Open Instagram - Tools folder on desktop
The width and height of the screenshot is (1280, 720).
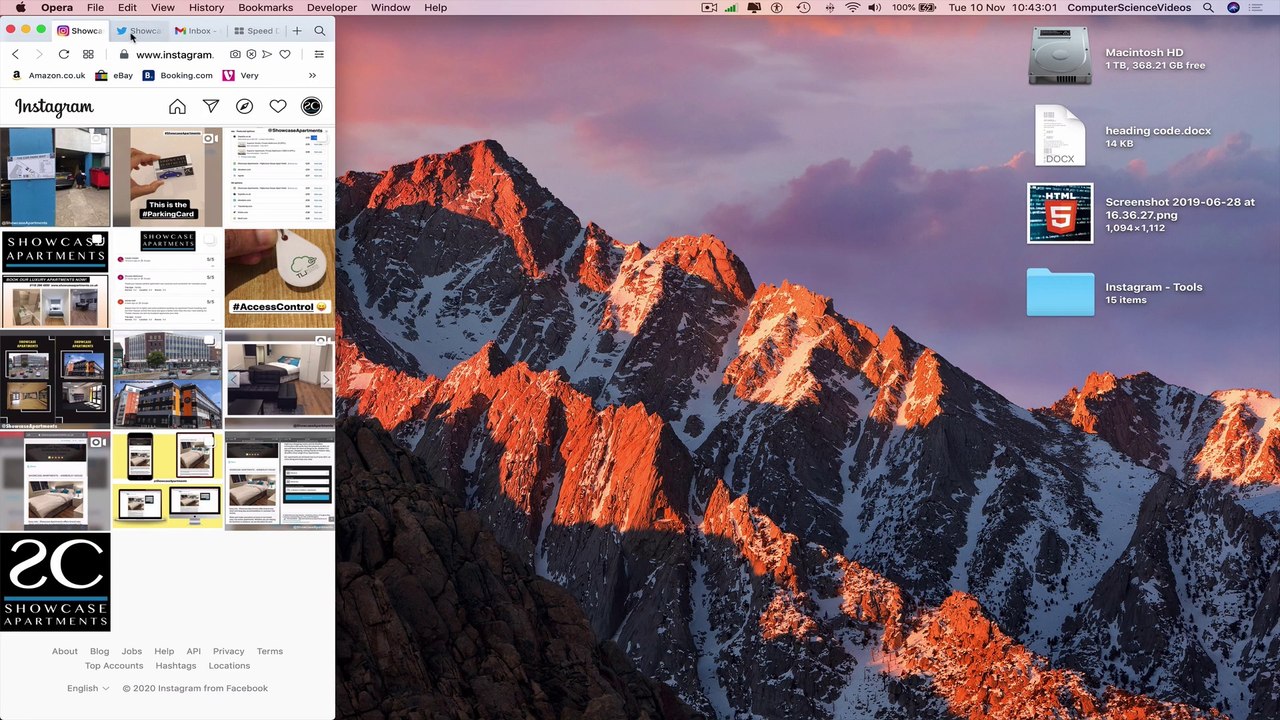1060,292
